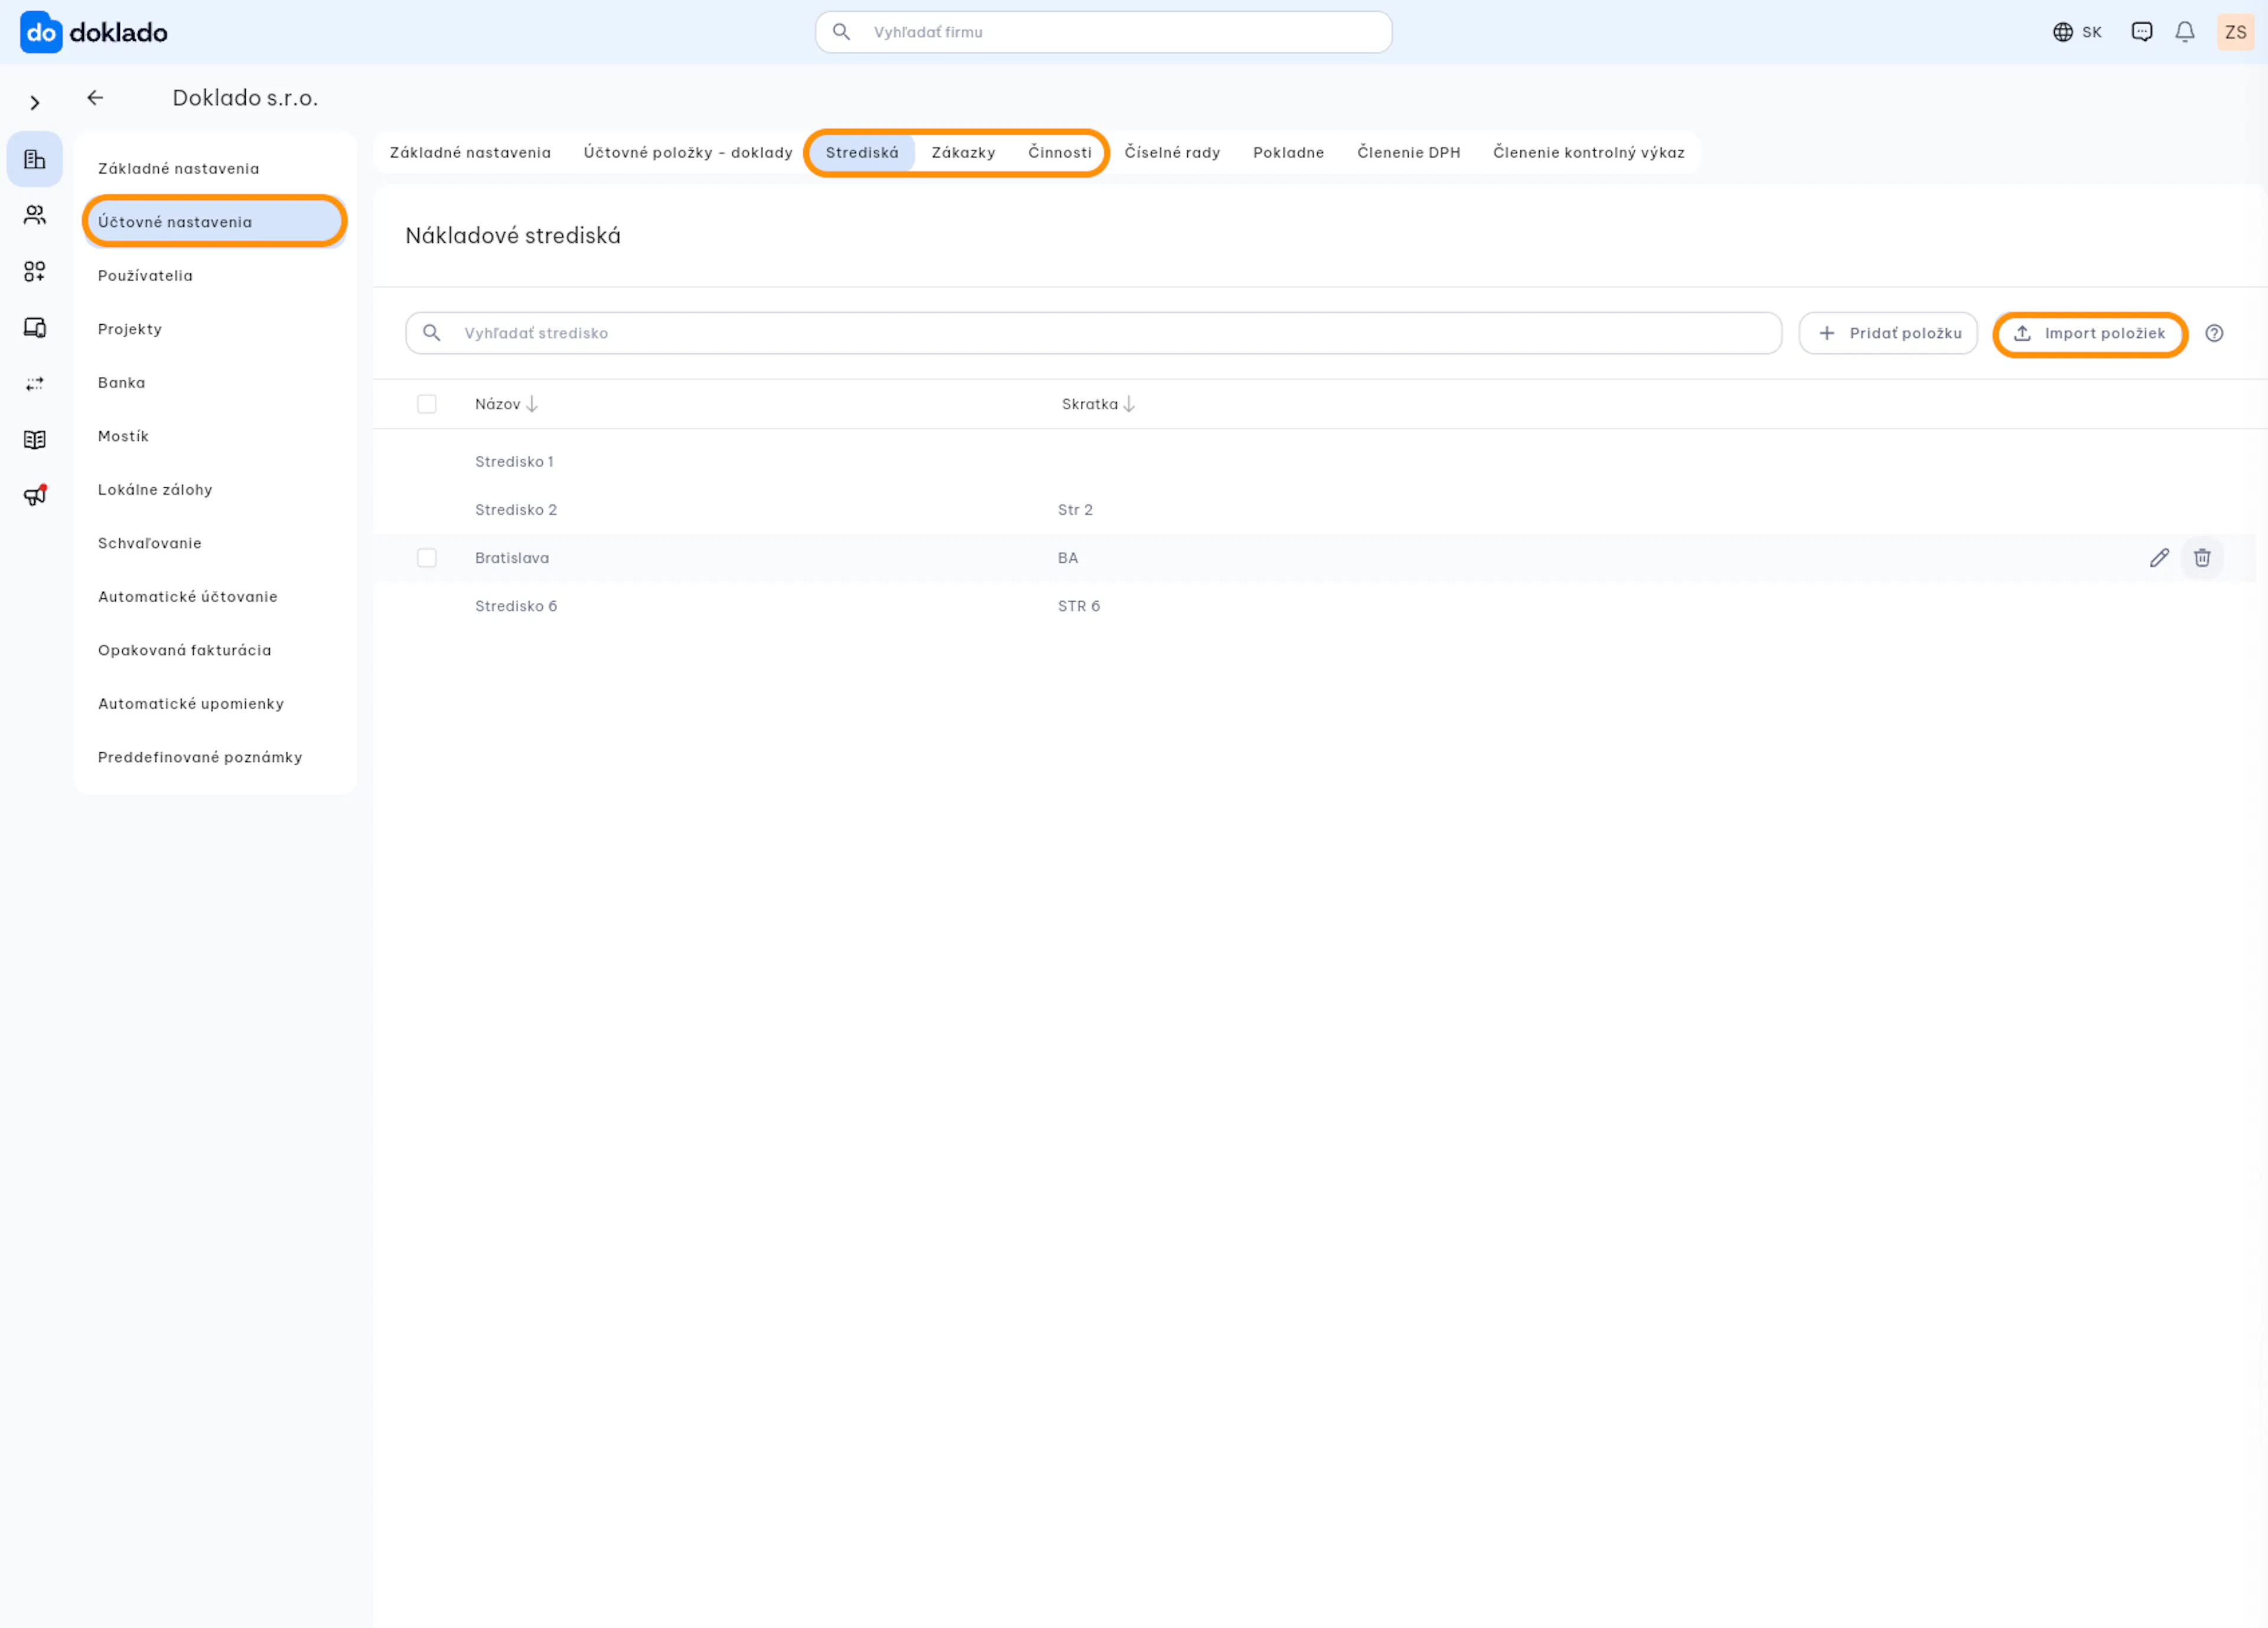The image size is (2268, 1628).
Task: Open the company building sidebar icon
Action: pos(35,159)
